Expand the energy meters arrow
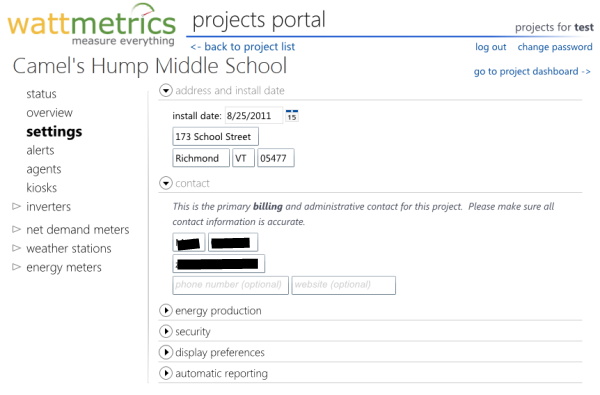The height and width of the screenshot is (395, 600). coord(16,267)
